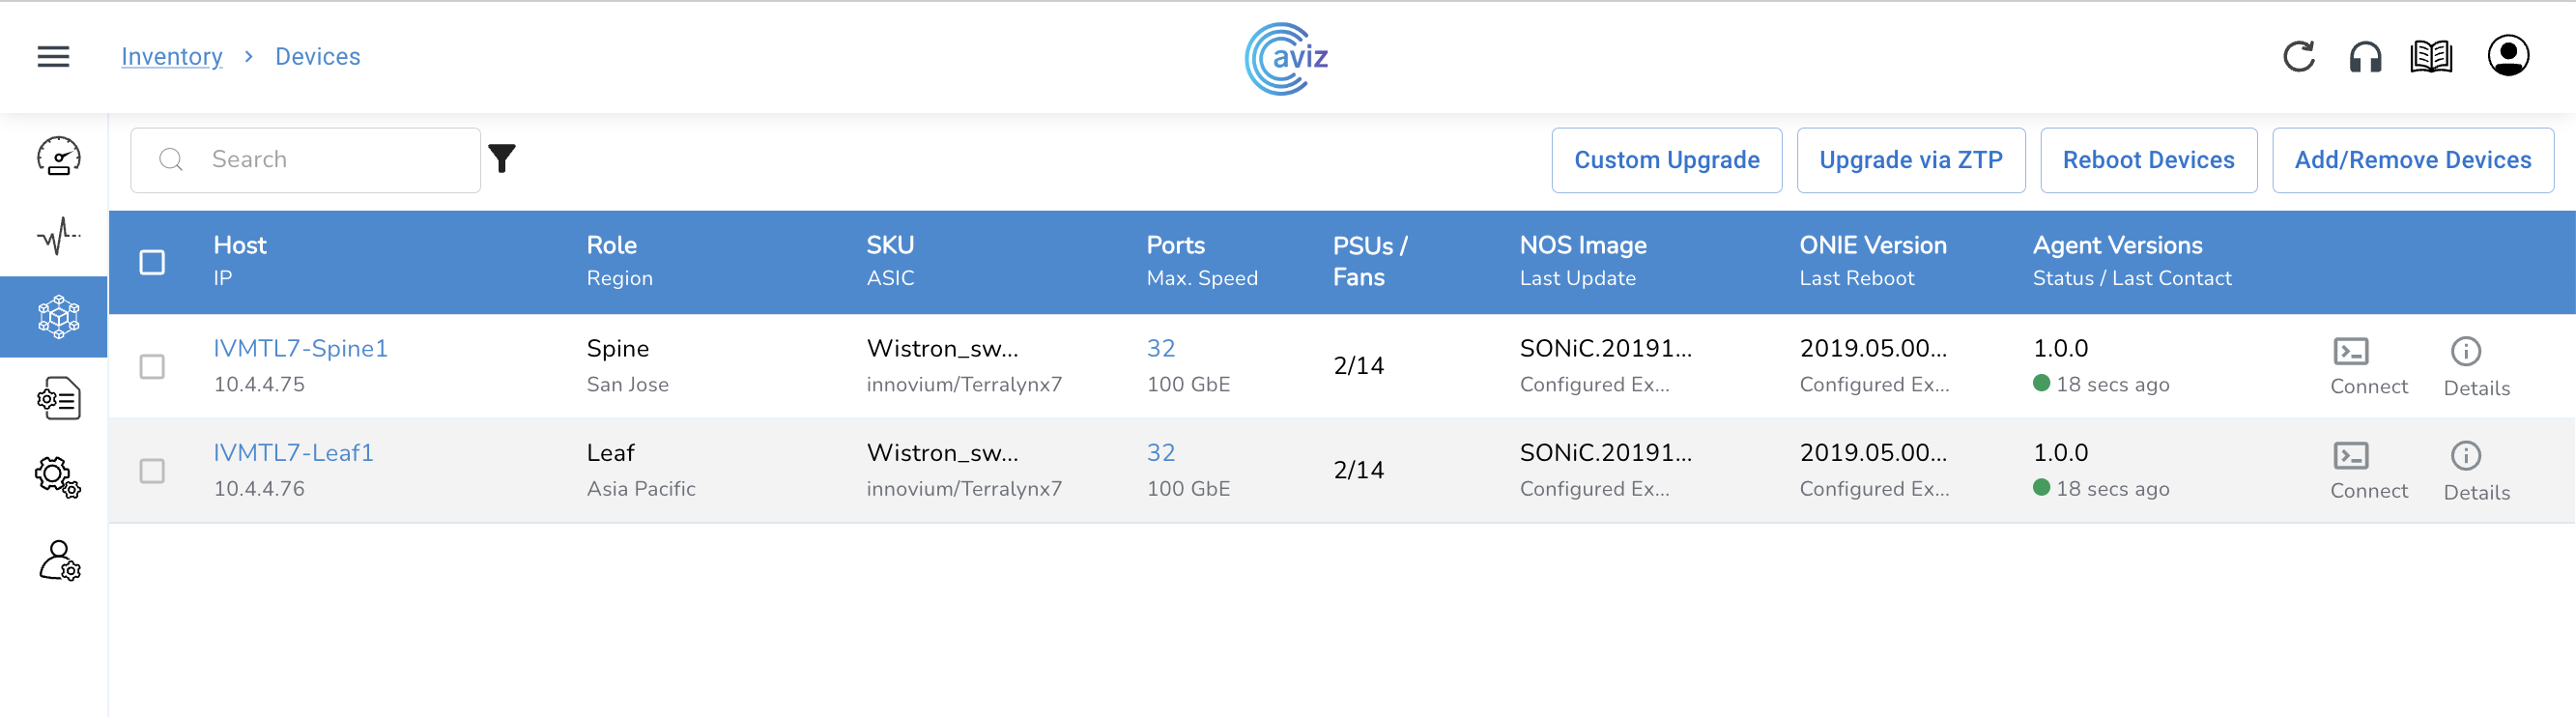This screenshot has height=717, width=2576.
Task: Click the configuration list sidebar icon
Action: [58, 398]
